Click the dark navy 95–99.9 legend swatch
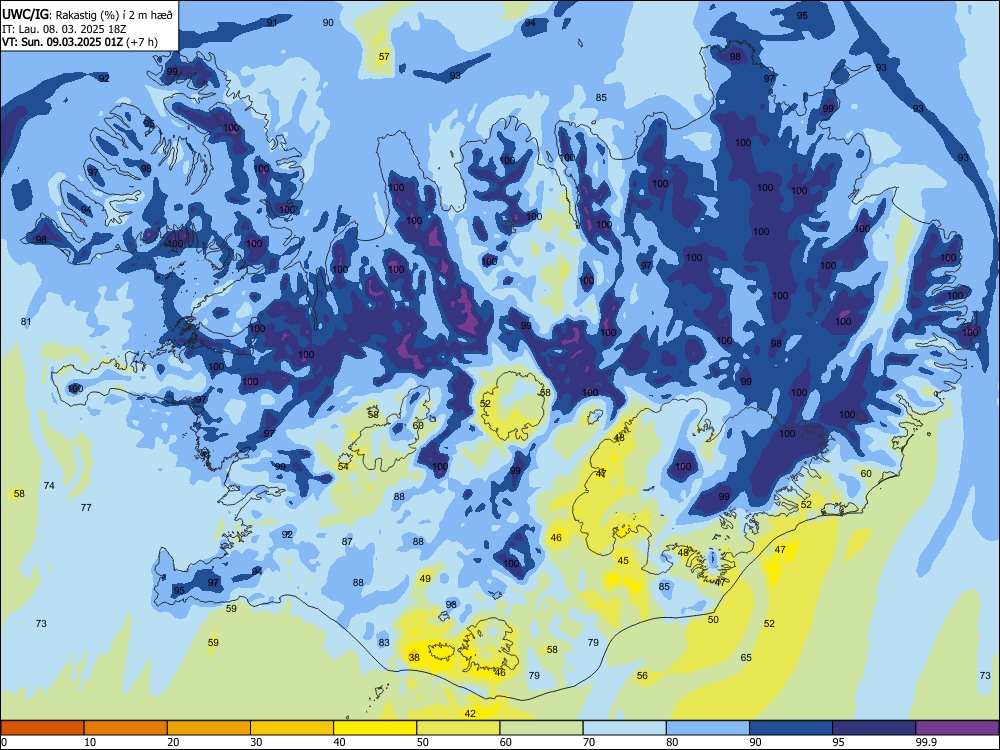Viewport: 1000px width, 750px height. click(x=874, y=728)
